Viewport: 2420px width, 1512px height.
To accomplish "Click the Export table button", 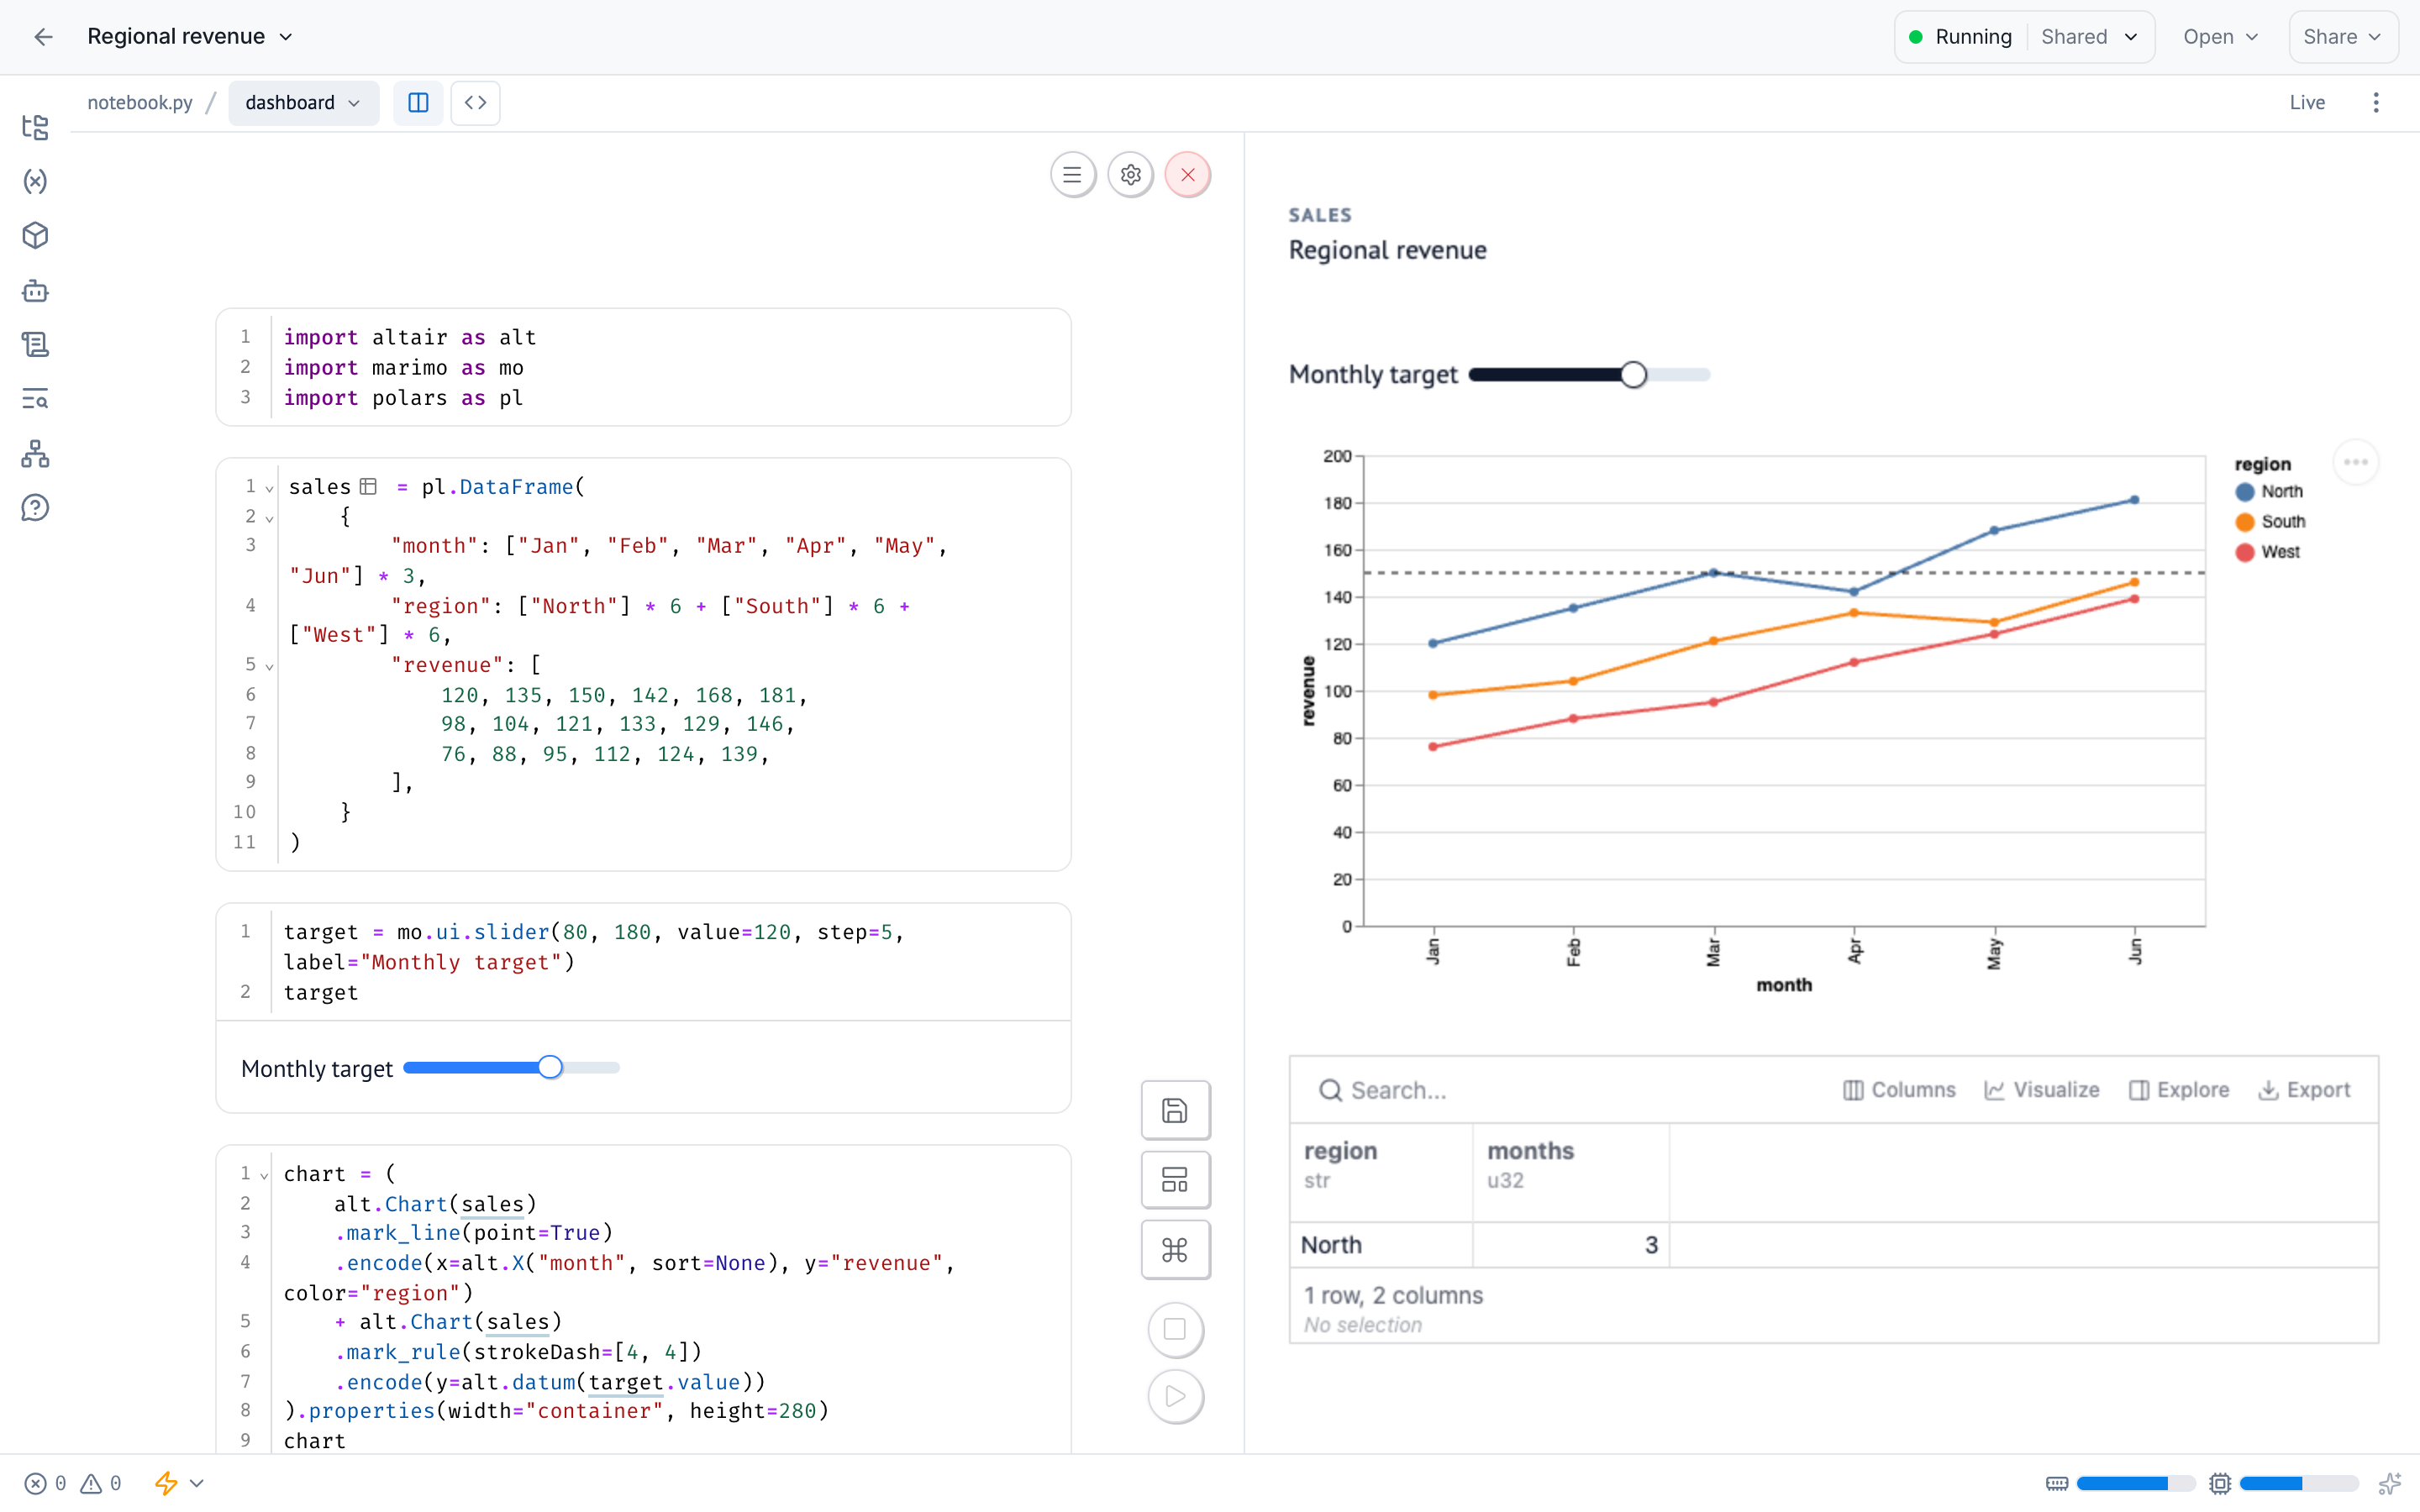I will (x=2304, y=1090).
